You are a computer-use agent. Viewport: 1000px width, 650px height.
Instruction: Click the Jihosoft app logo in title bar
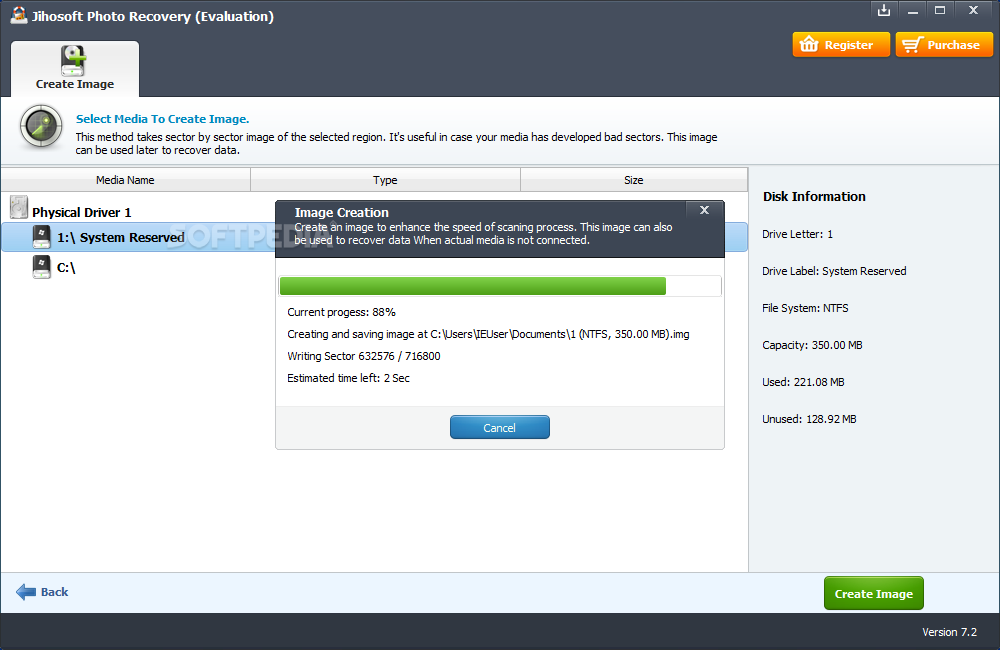[18, 15]
